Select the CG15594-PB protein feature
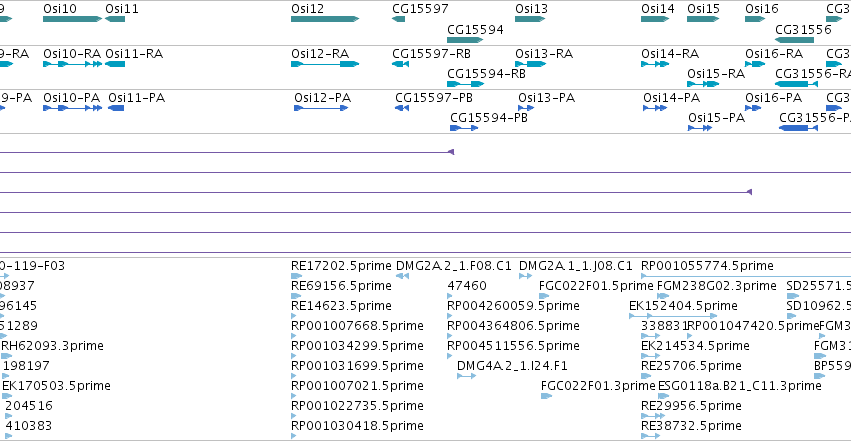The height and width of the screenshot is (441, 851). pyautogui.click(x=464, y=128)
